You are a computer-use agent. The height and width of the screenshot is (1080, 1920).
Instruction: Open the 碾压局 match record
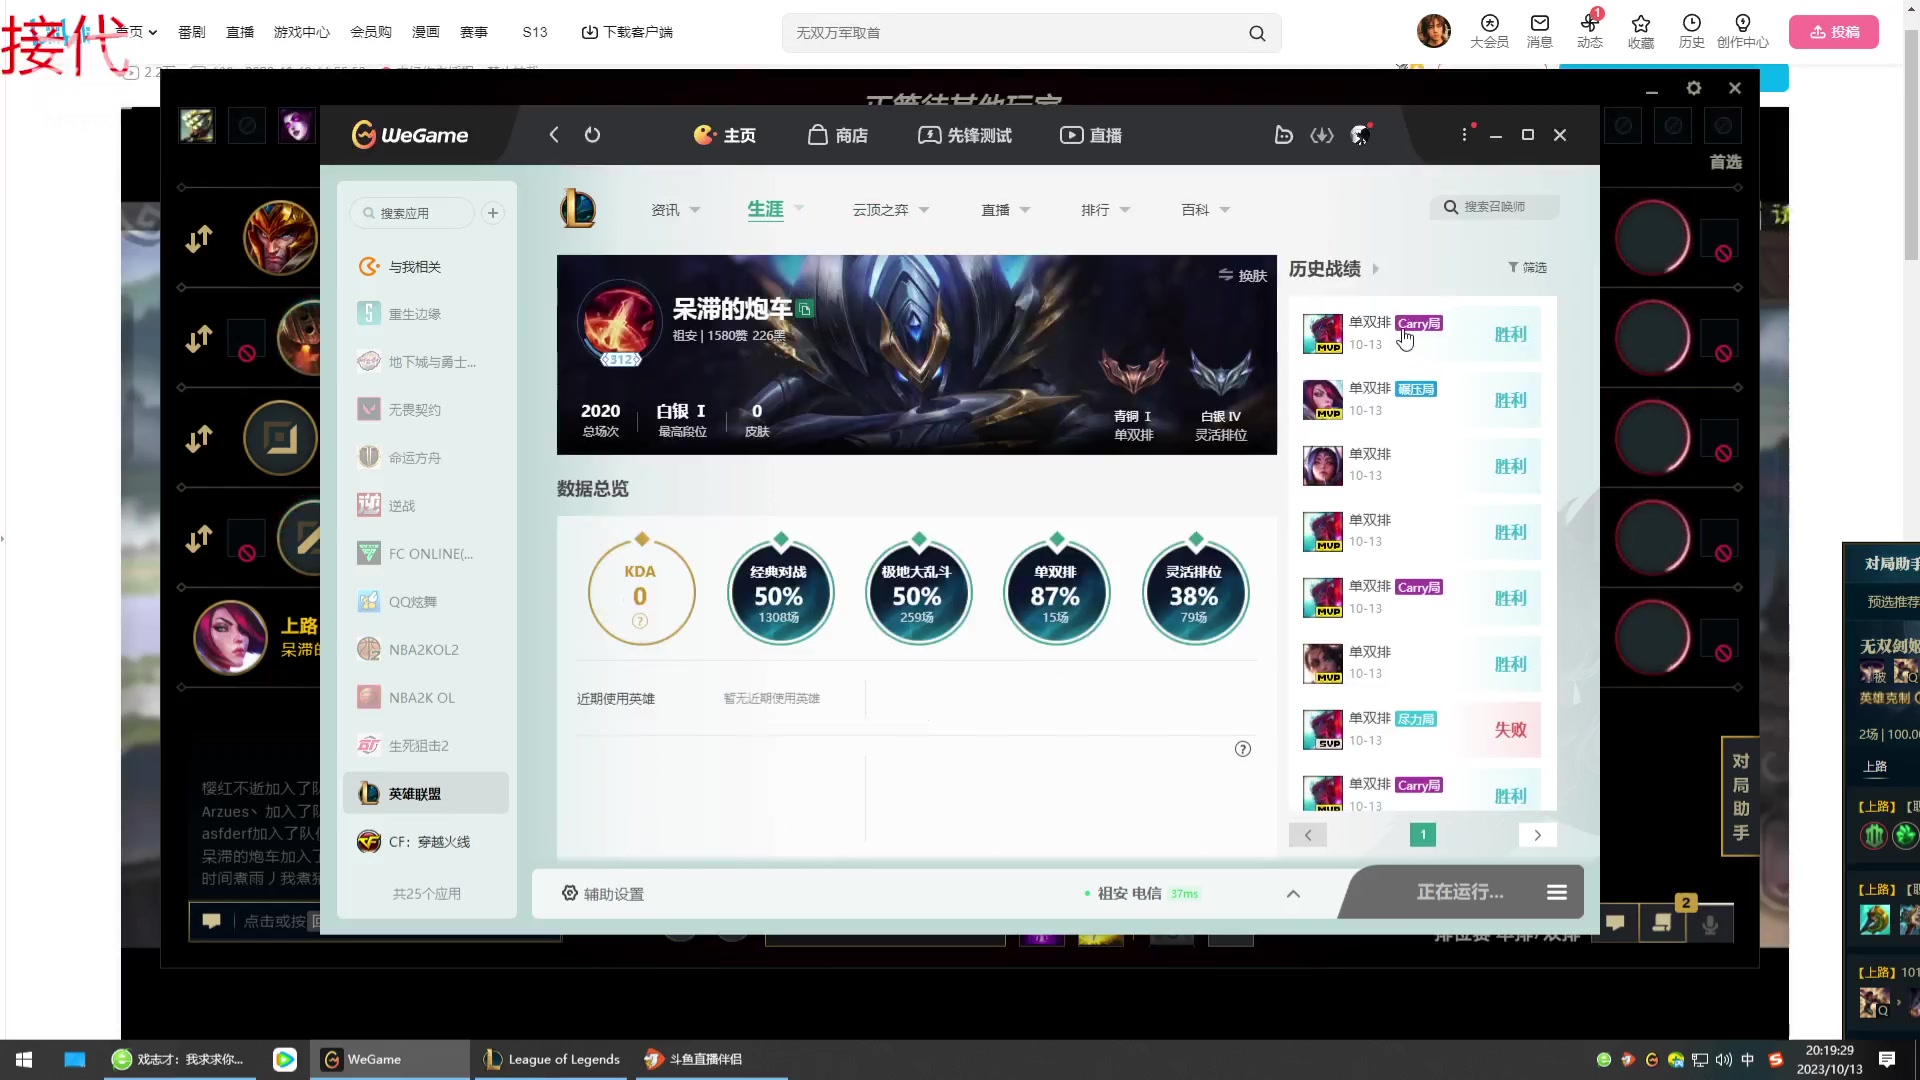[1420, 399]
